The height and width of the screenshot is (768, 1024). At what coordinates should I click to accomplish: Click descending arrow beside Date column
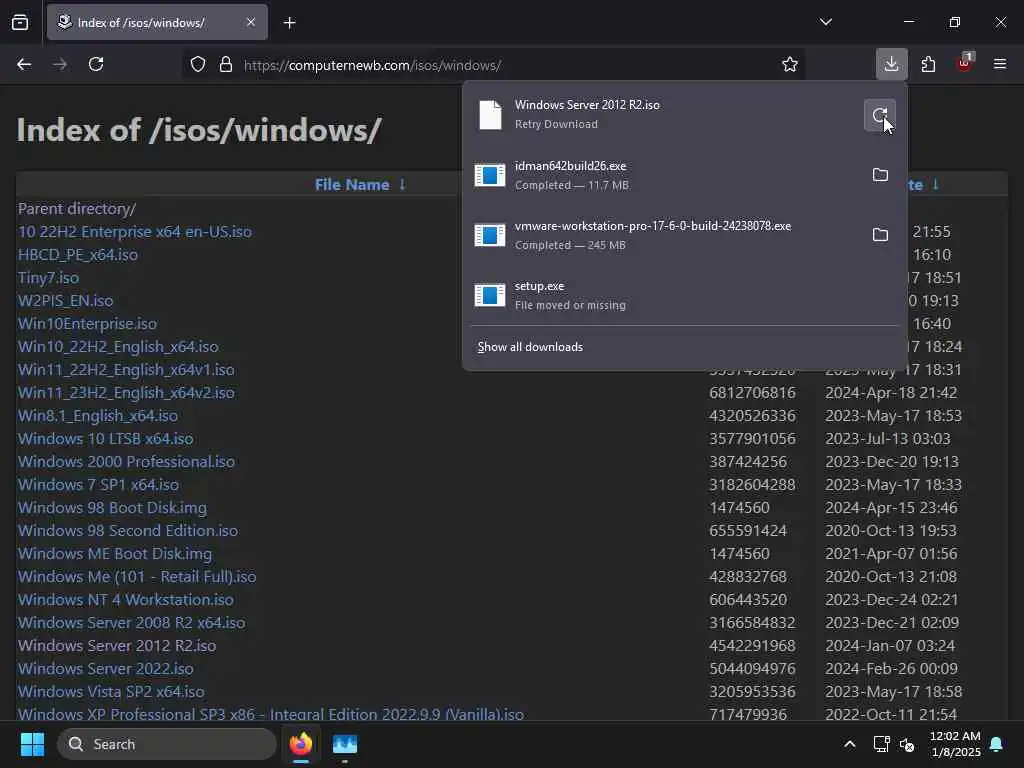tap(935, 185)
